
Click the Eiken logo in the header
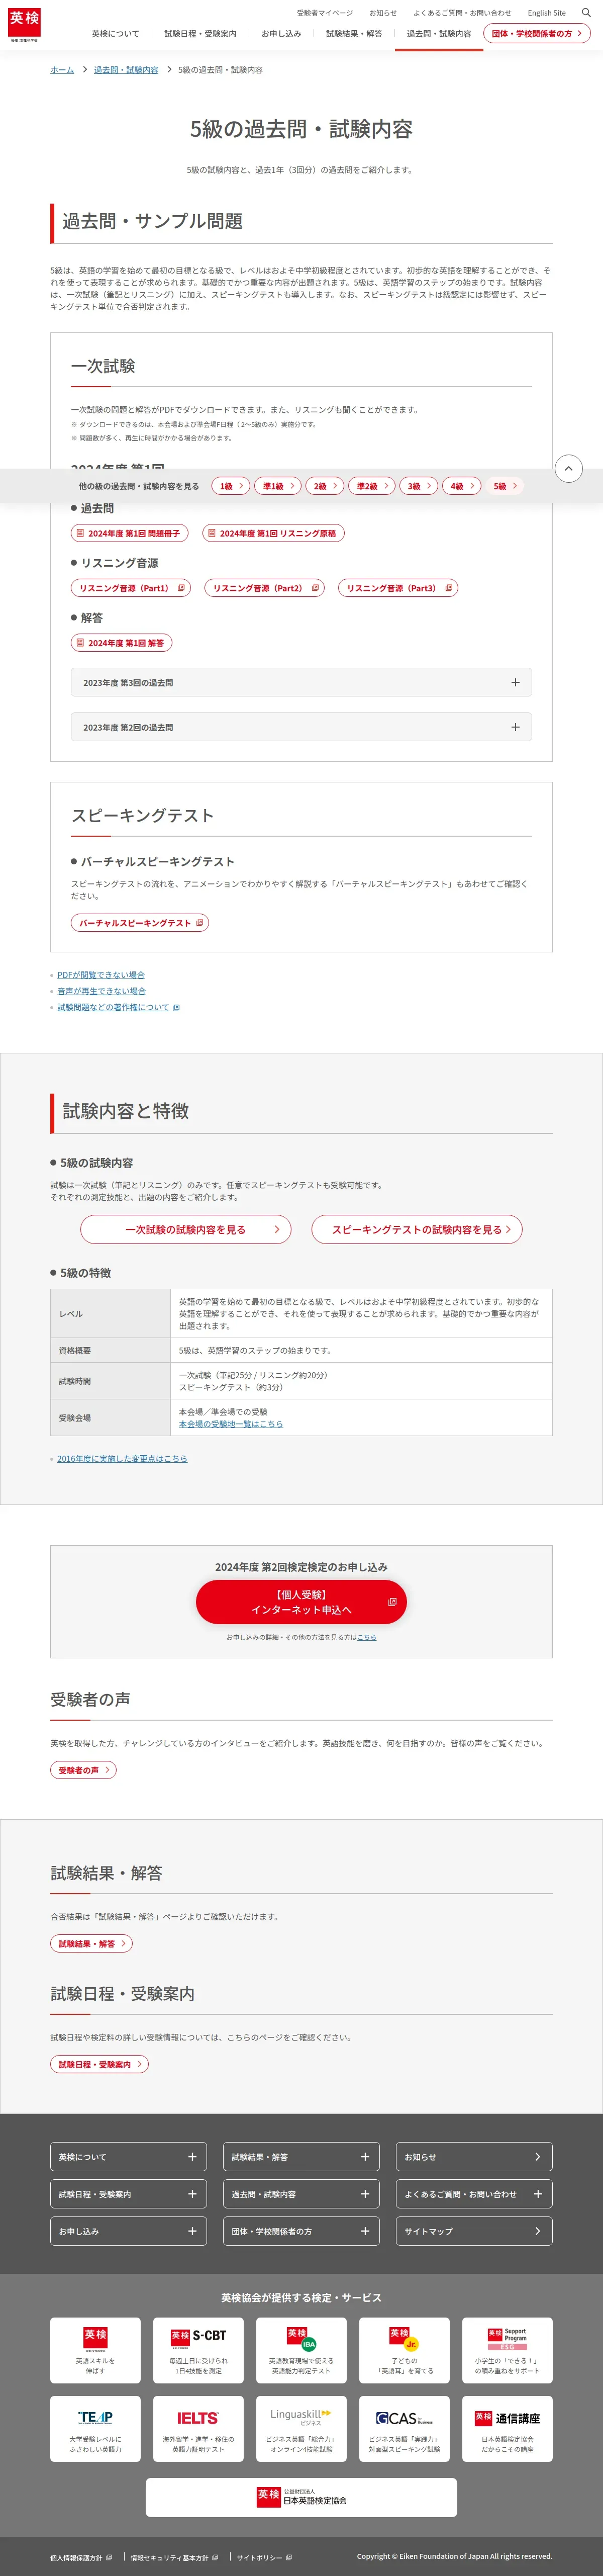click(x=25, y=24)
